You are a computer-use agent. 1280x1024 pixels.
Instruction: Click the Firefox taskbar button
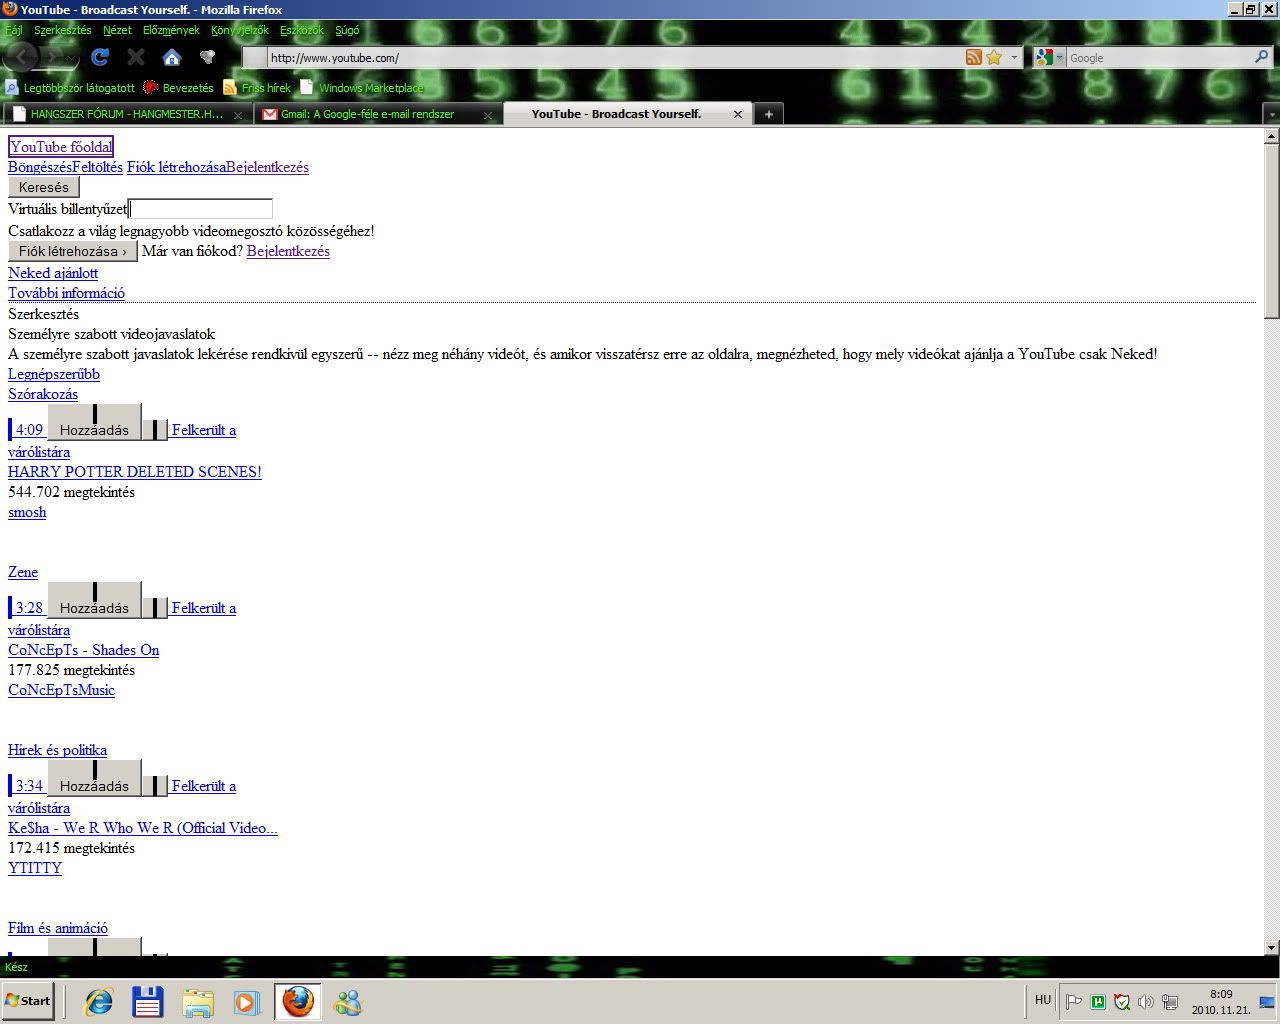click(297, 1001)
